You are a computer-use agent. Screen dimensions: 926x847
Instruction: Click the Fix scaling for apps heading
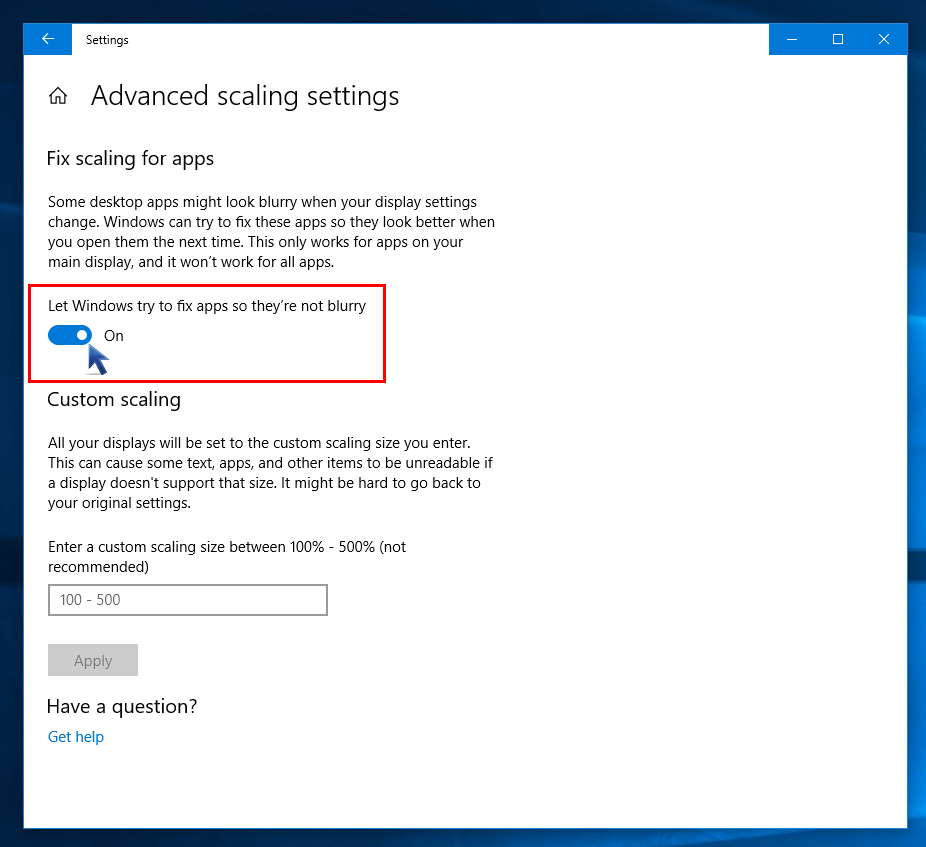(x=130, y=158)
